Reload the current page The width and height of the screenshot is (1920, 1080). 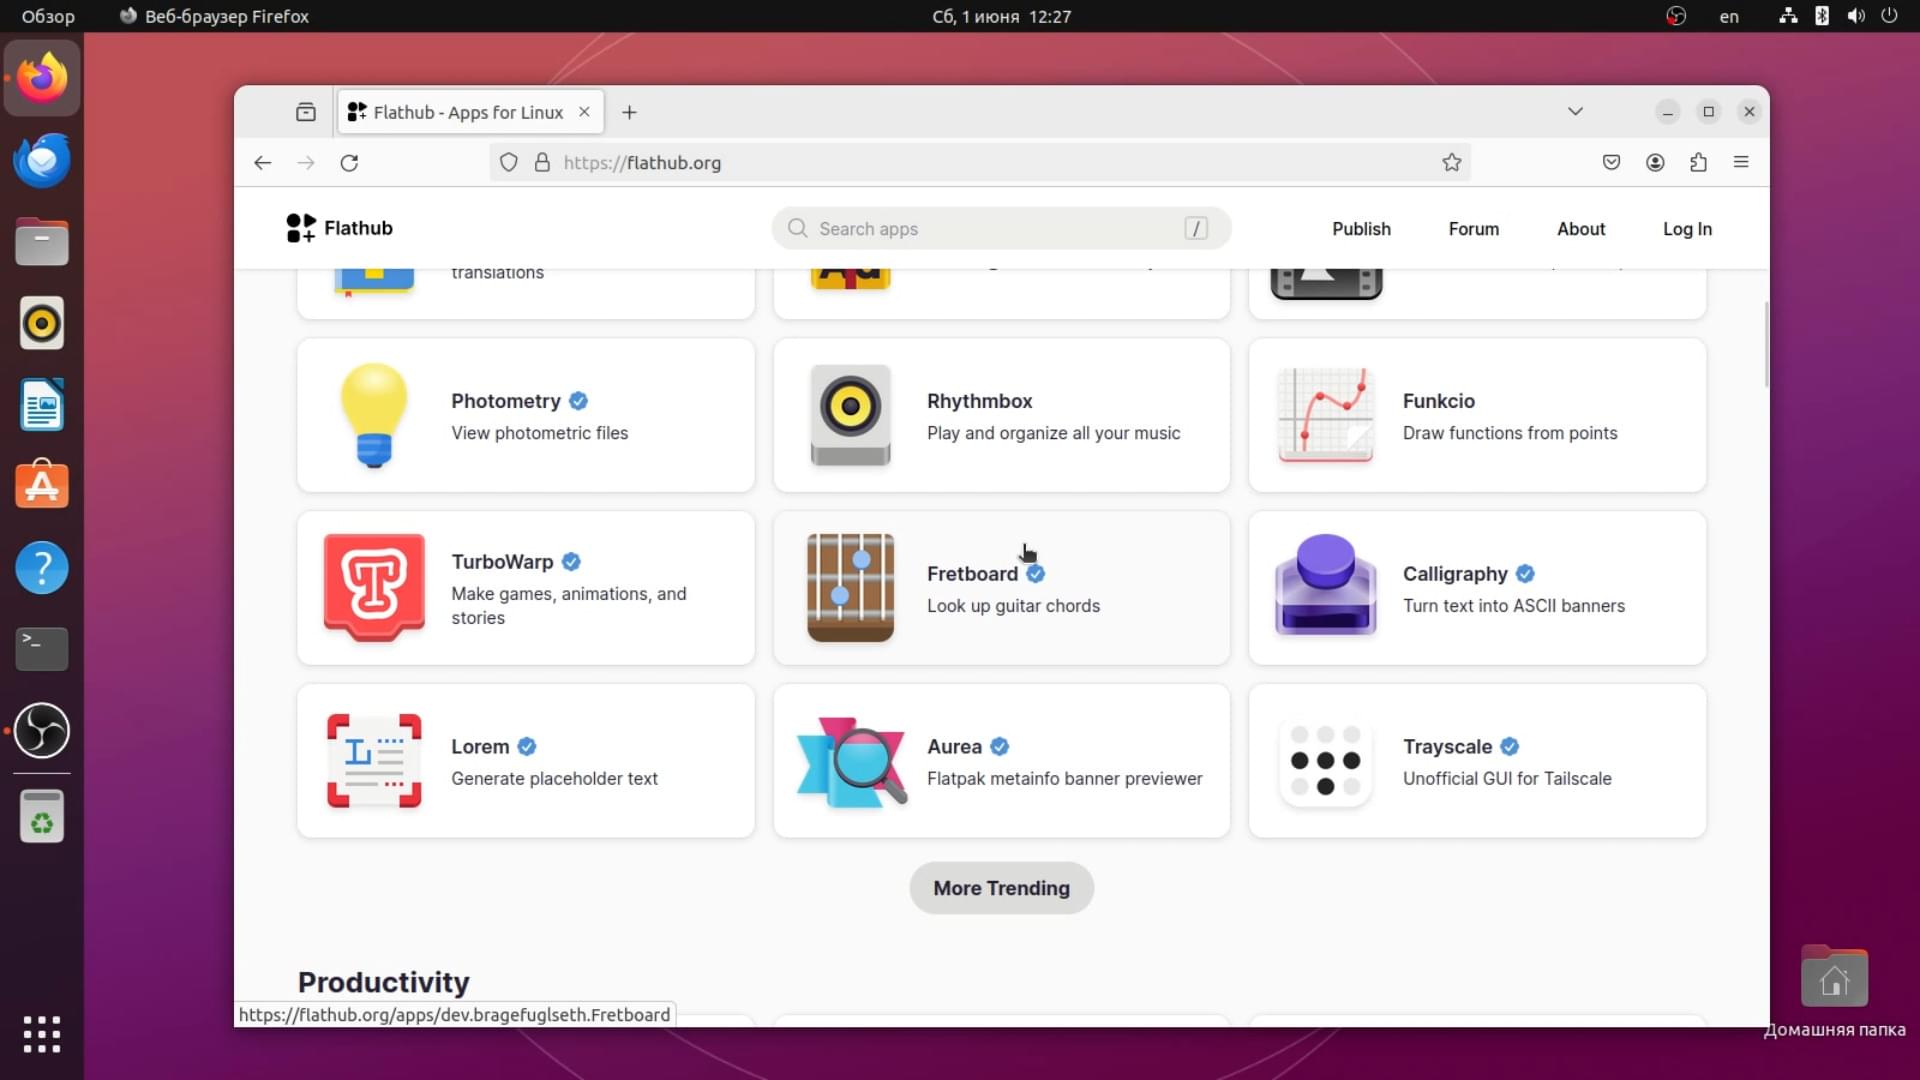click(x=349, y=163)
